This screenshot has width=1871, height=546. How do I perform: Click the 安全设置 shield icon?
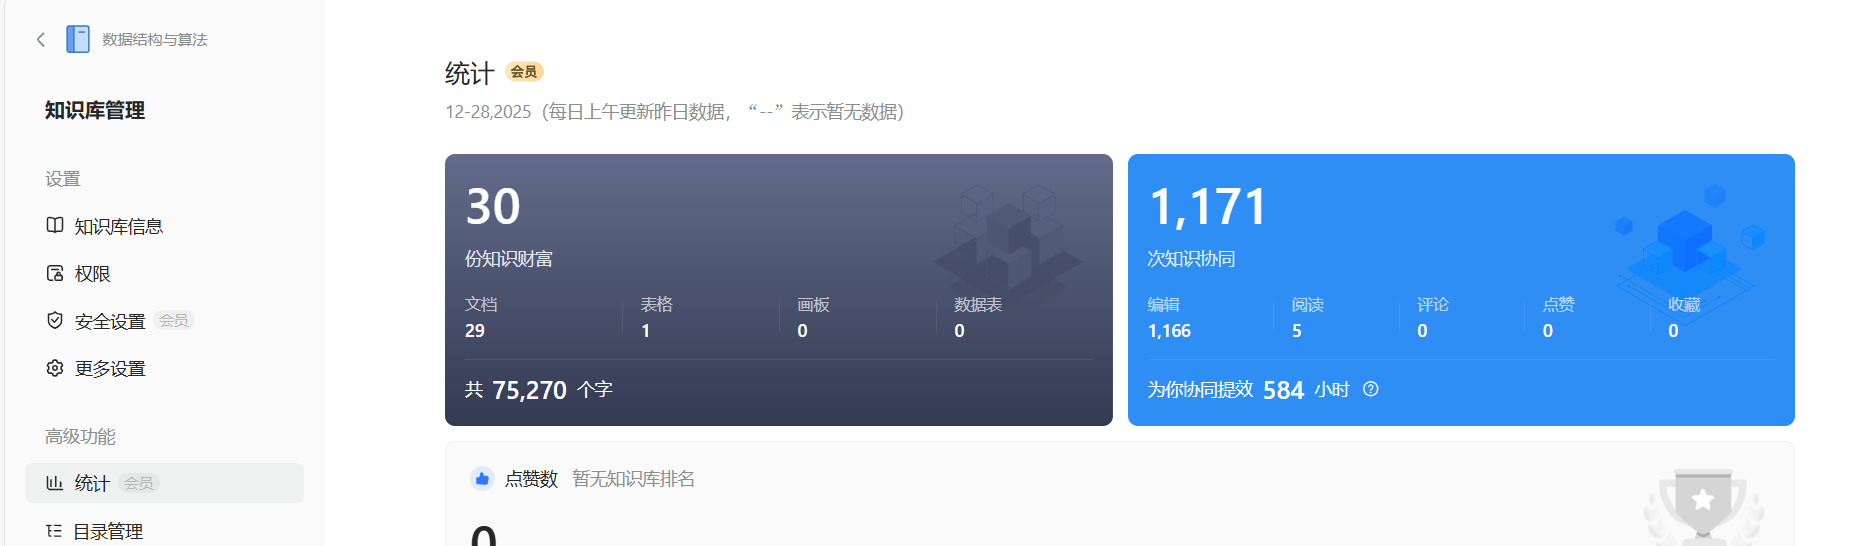pos(55,320)
